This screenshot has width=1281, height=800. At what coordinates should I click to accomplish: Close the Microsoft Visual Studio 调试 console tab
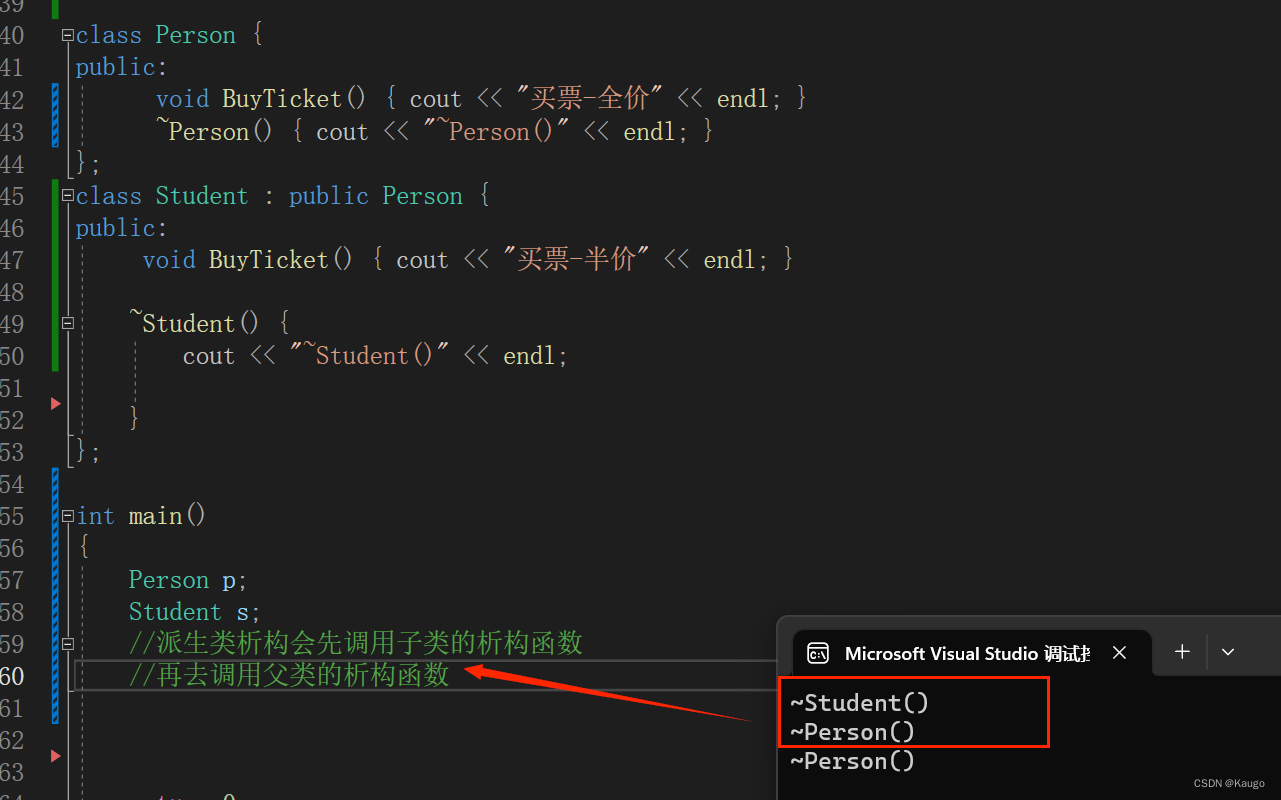(1120, 652)
